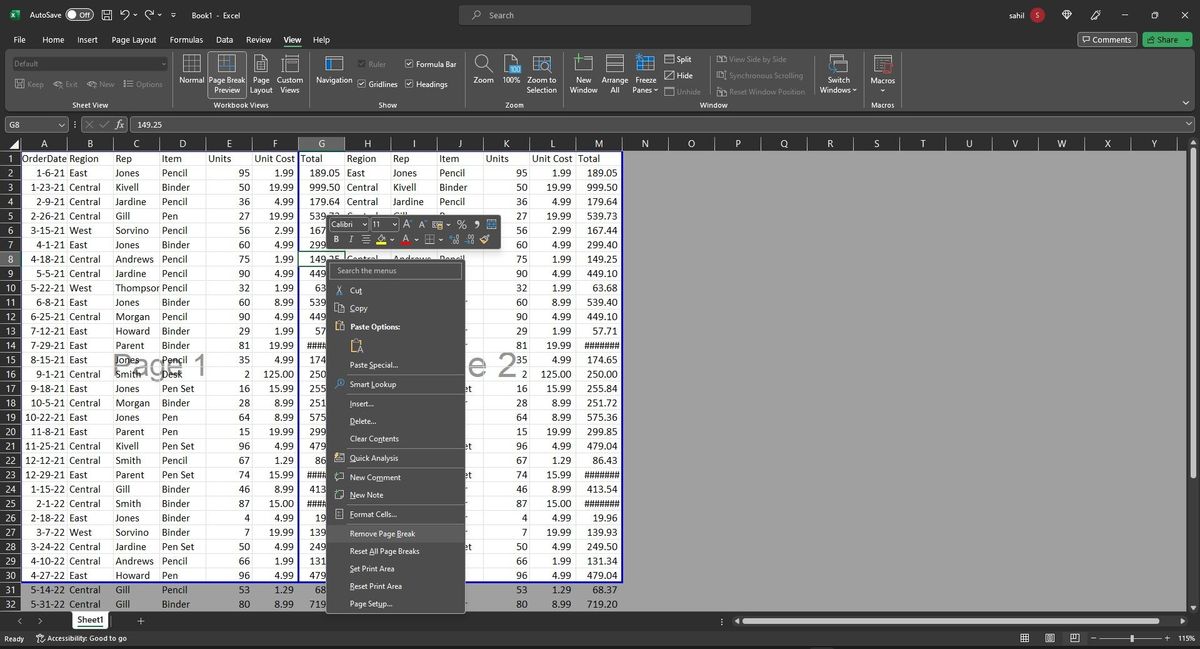Uncheck the Headings checkbox
The width and height of the screenshot is (1200, 649).
click(x=409, y=84)
